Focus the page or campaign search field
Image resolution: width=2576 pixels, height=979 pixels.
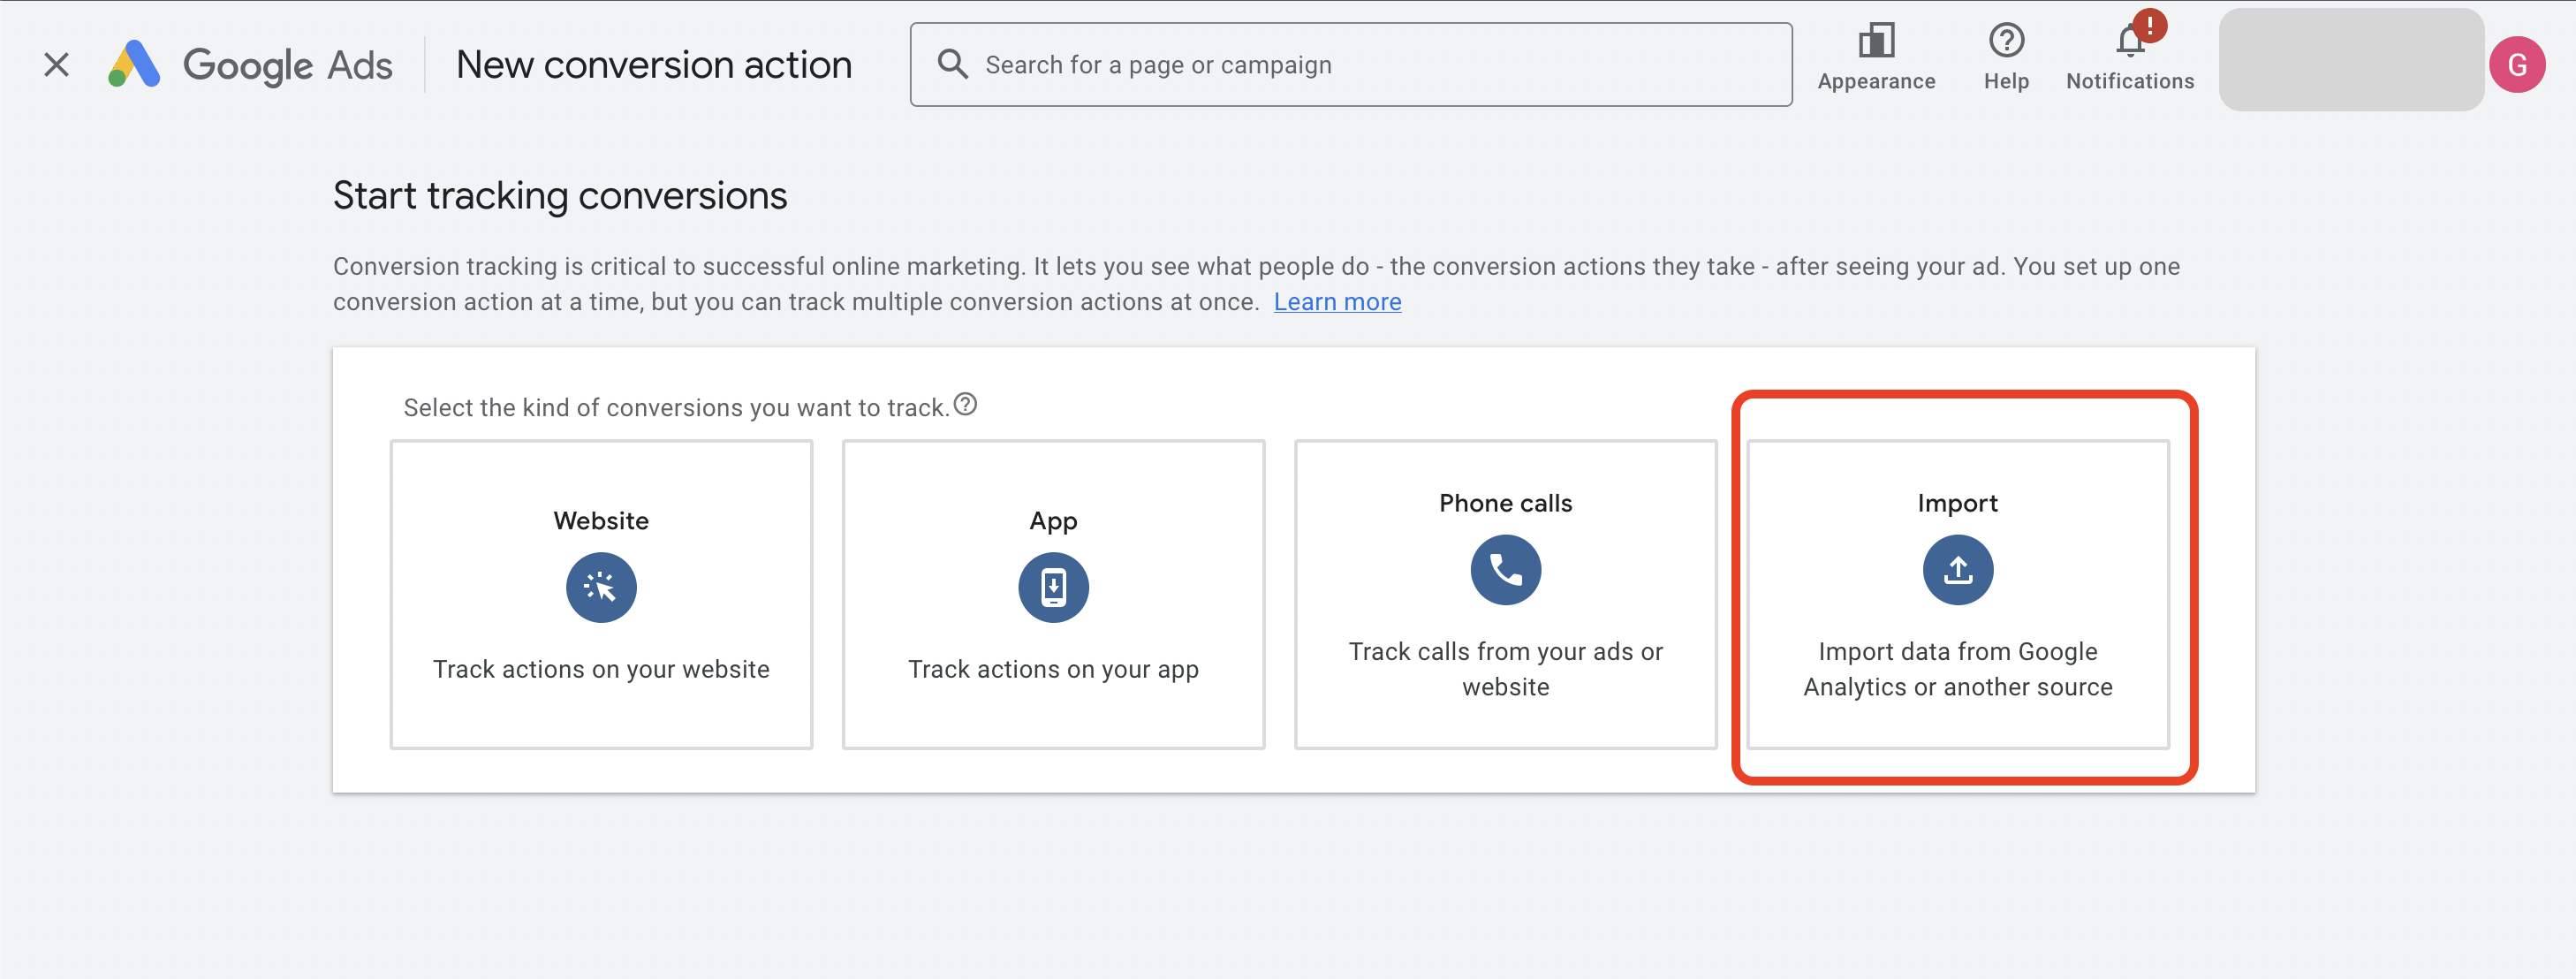[1350, 65]
